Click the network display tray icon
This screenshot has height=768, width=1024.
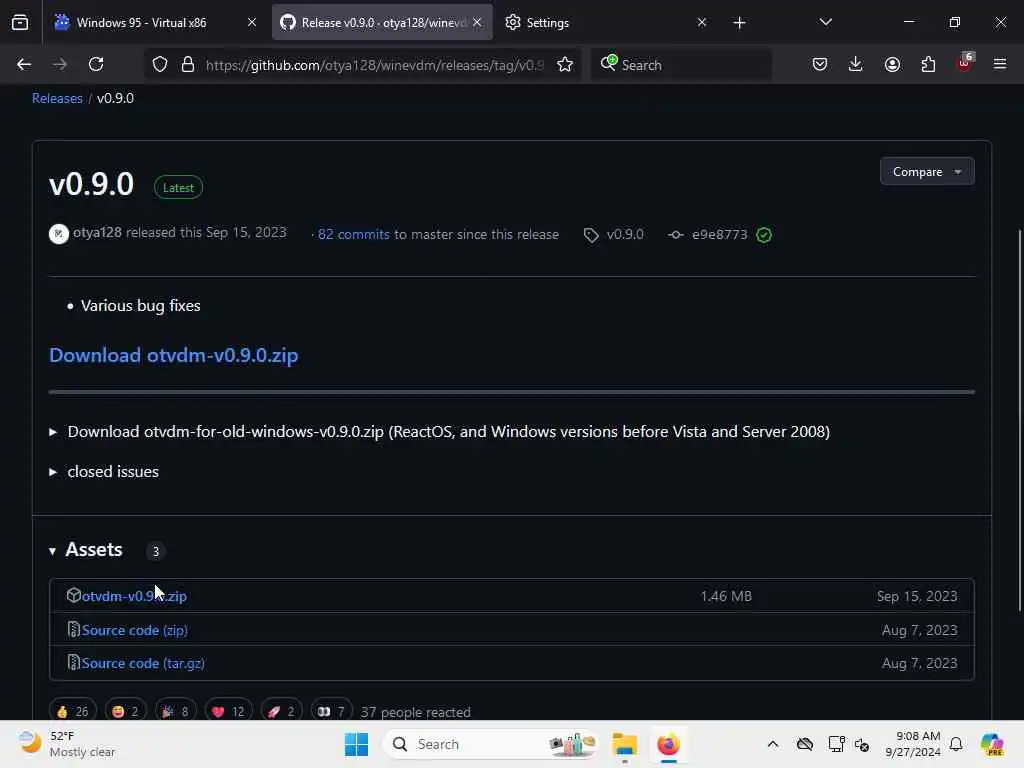836,744
